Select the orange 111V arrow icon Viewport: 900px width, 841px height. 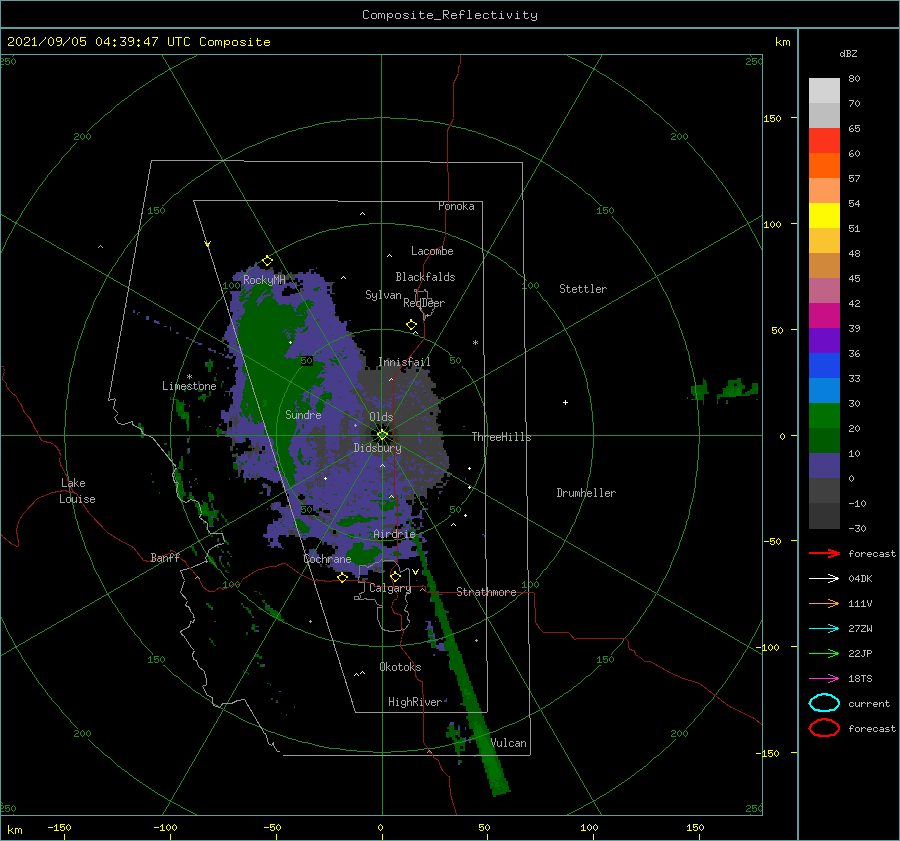[824, 603]
